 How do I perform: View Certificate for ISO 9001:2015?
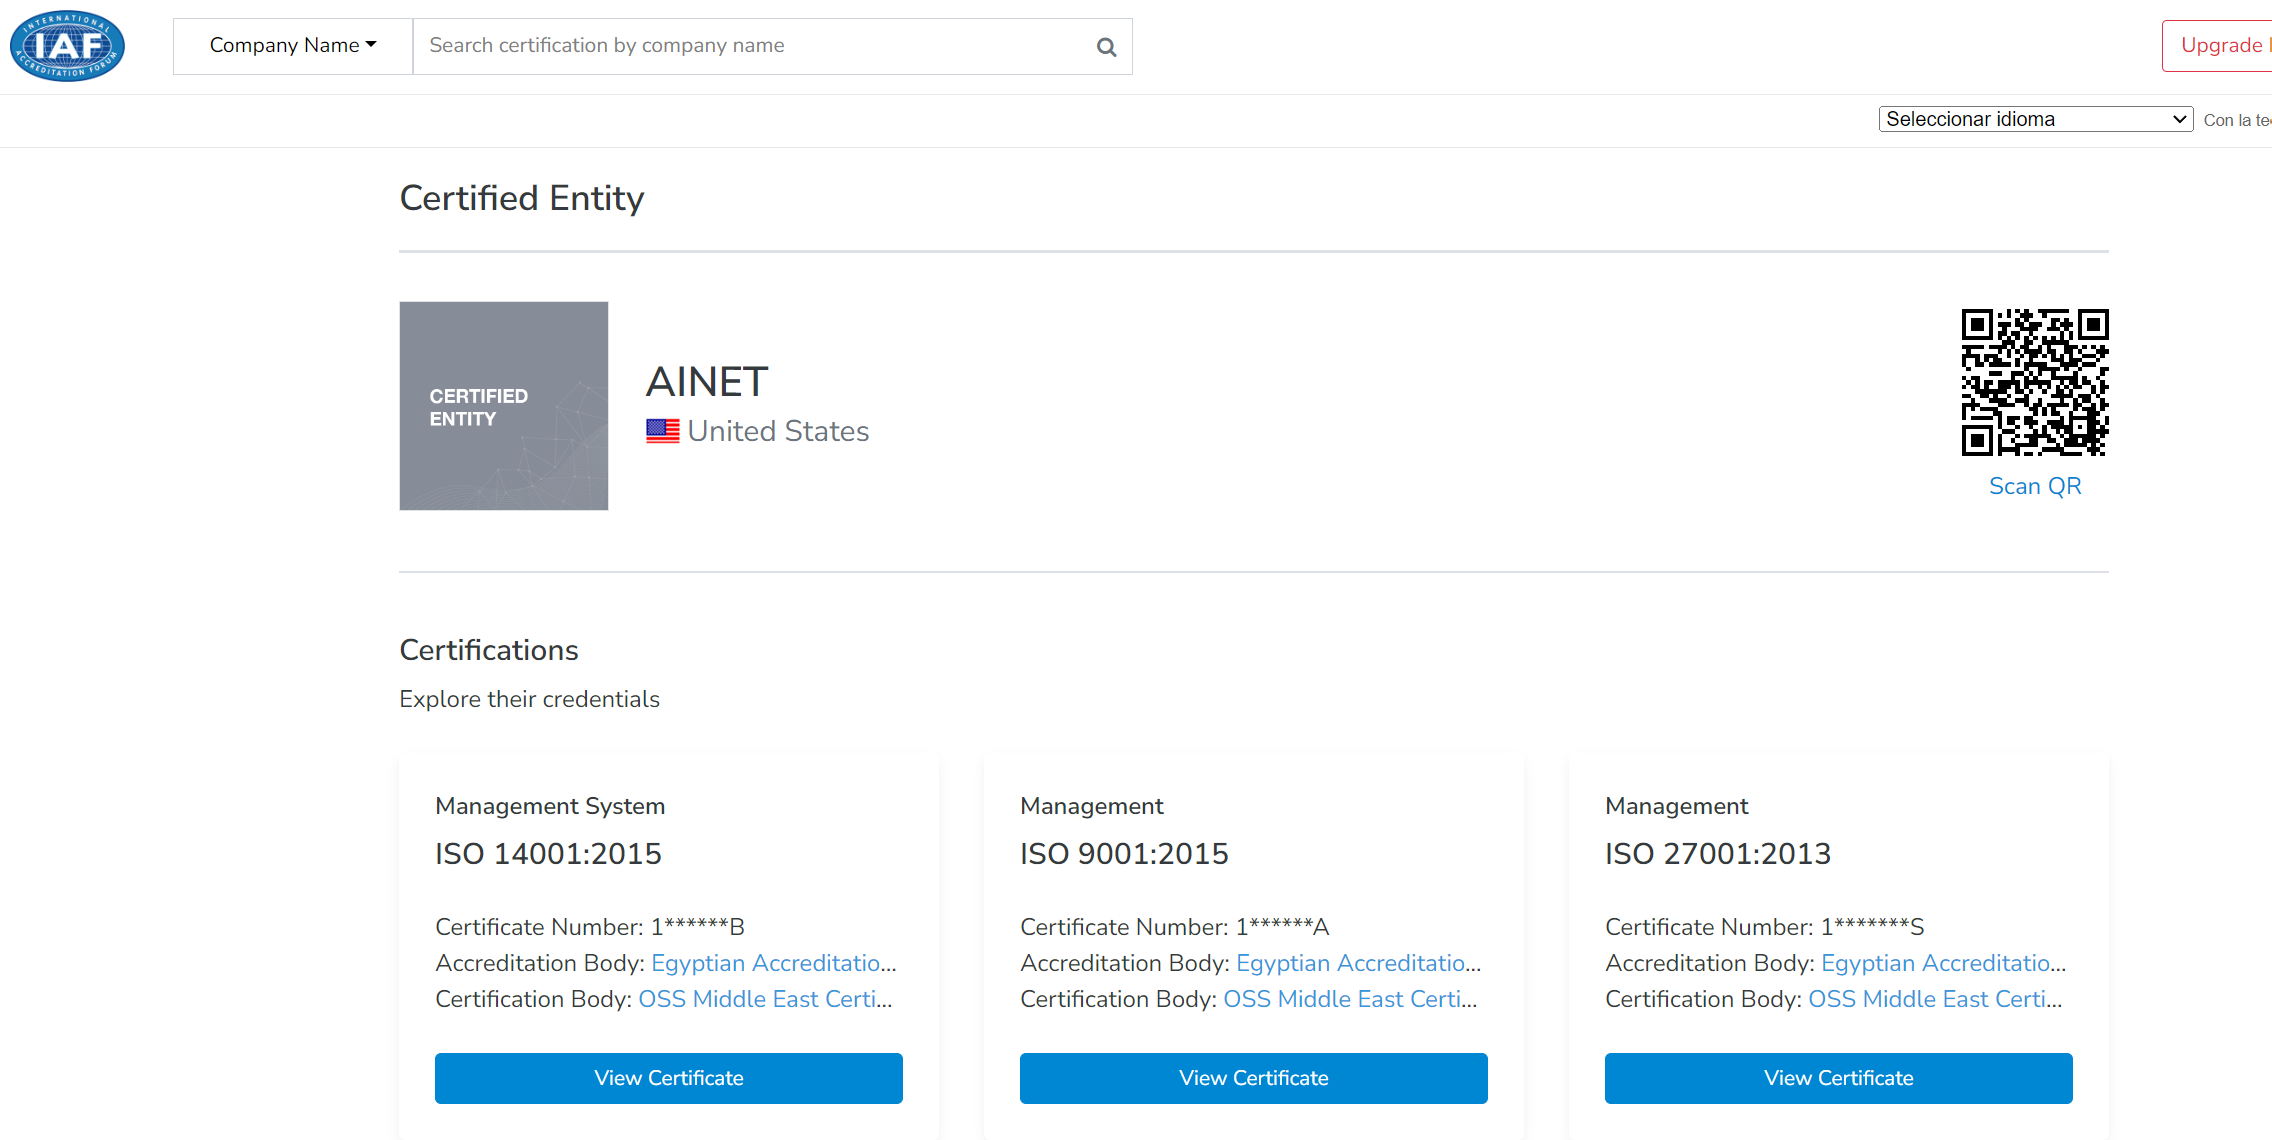(x=1253, y=1078)
